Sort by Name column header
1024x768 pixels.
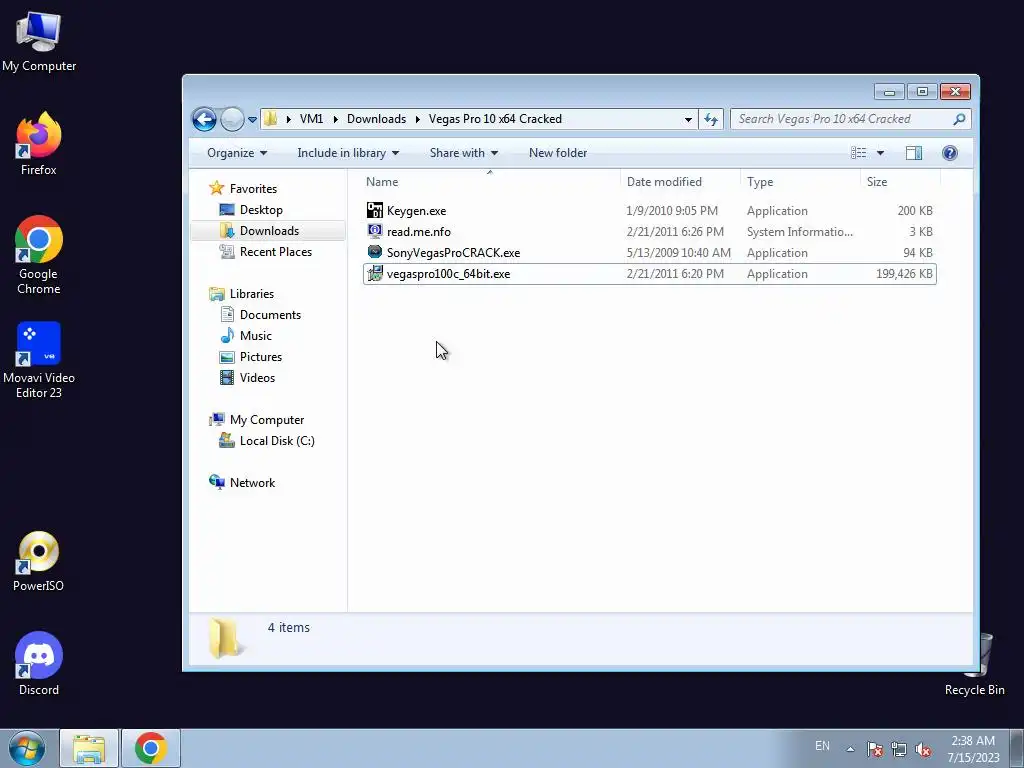click(x=382, y=182)
